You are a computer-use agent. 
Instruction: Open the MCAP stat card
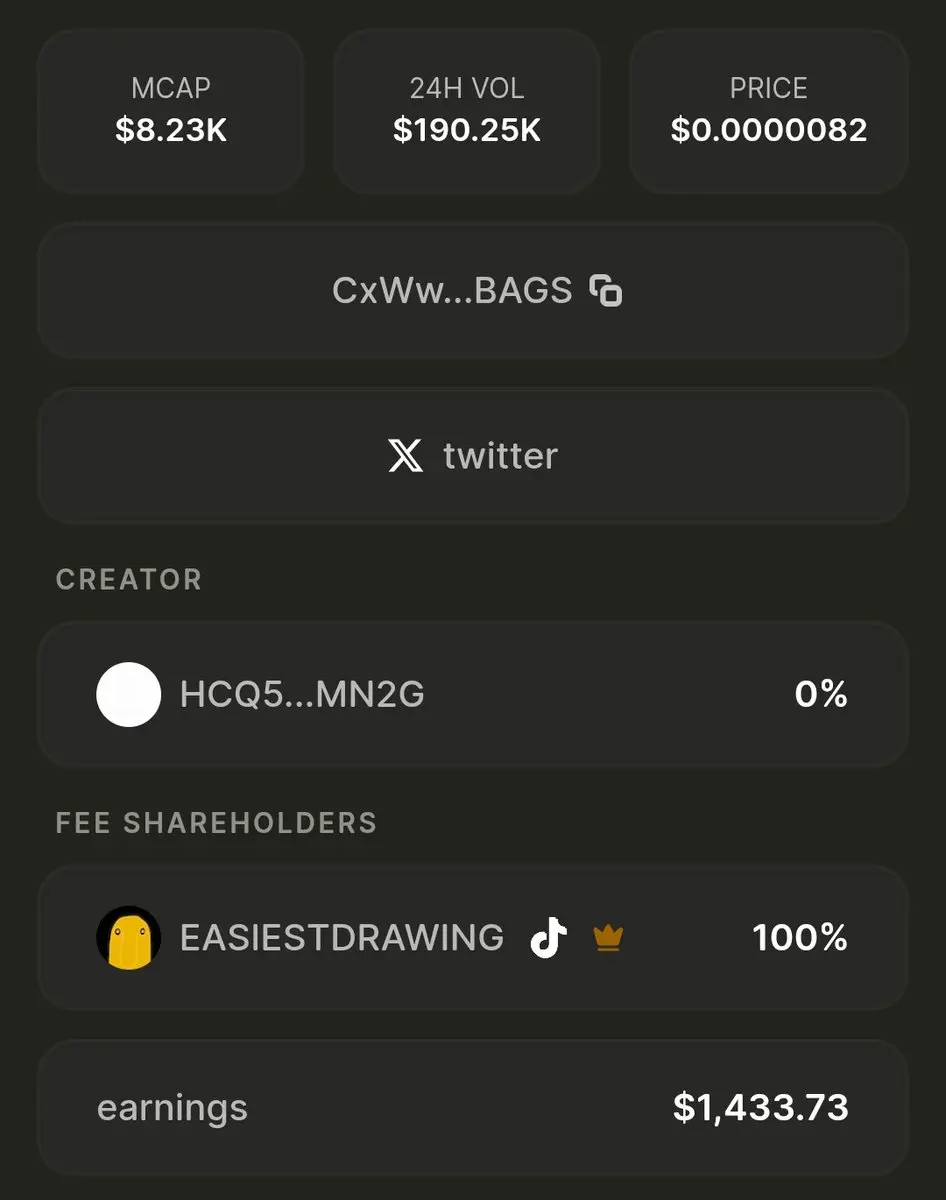point(171,110)
